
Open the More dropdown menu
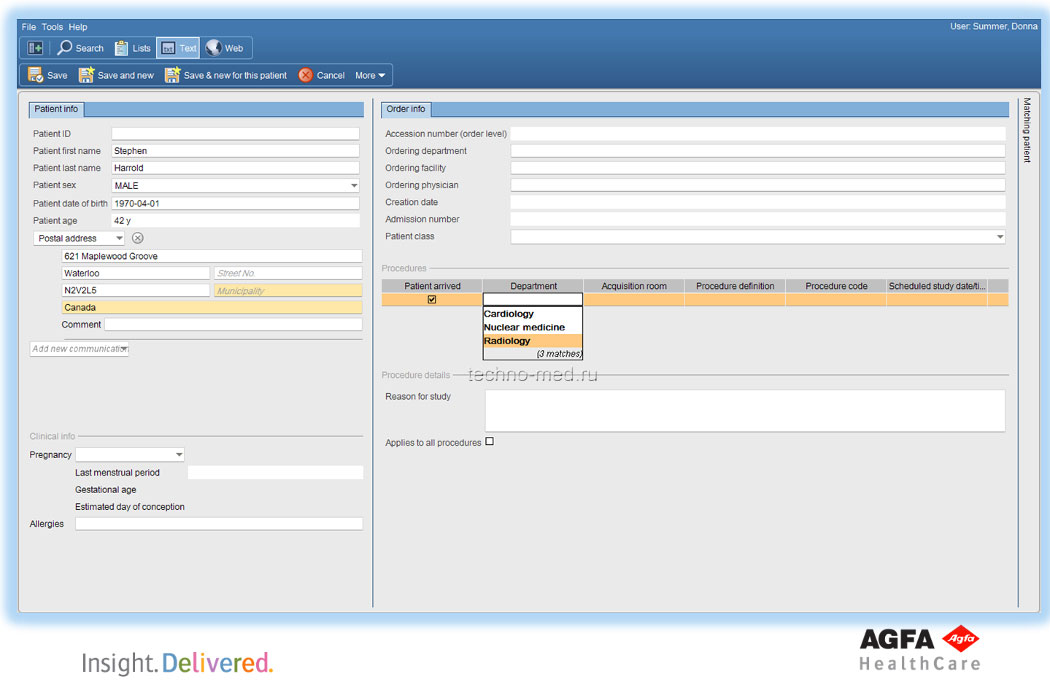(370, 75)
